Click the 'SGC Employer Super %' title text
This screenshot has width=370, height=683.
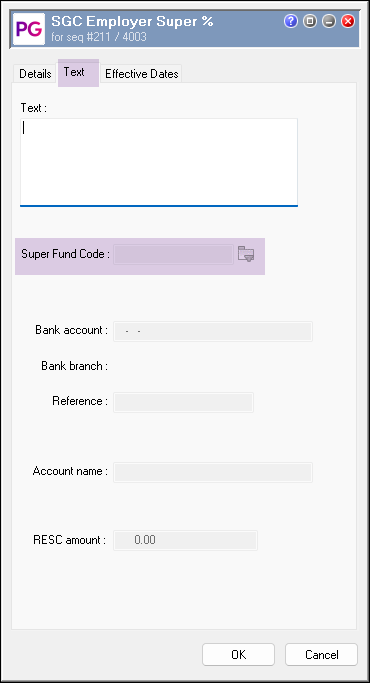[x=132, y=22]
